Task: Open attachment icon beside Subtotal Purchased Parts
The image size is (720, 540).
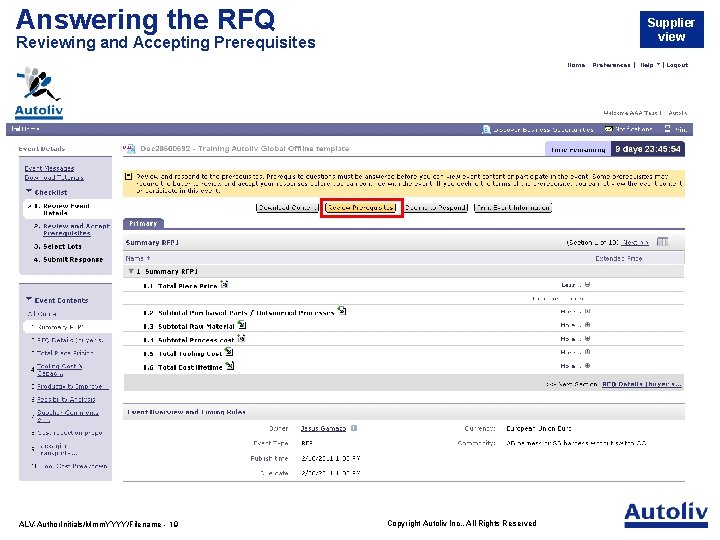Action: (342, 311)
